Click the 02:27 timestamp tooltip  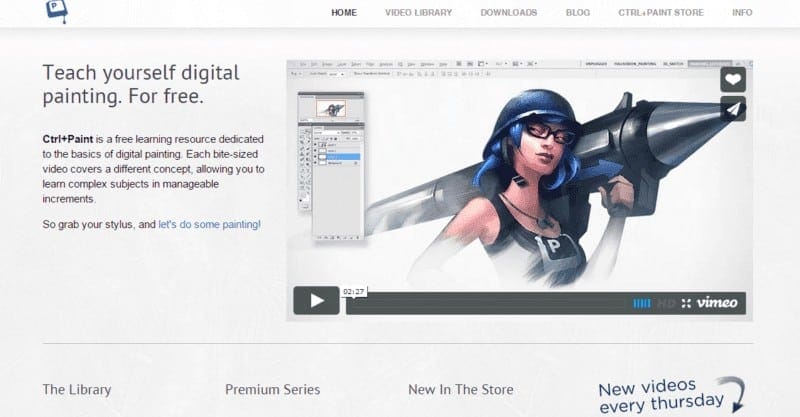[354, 292]
